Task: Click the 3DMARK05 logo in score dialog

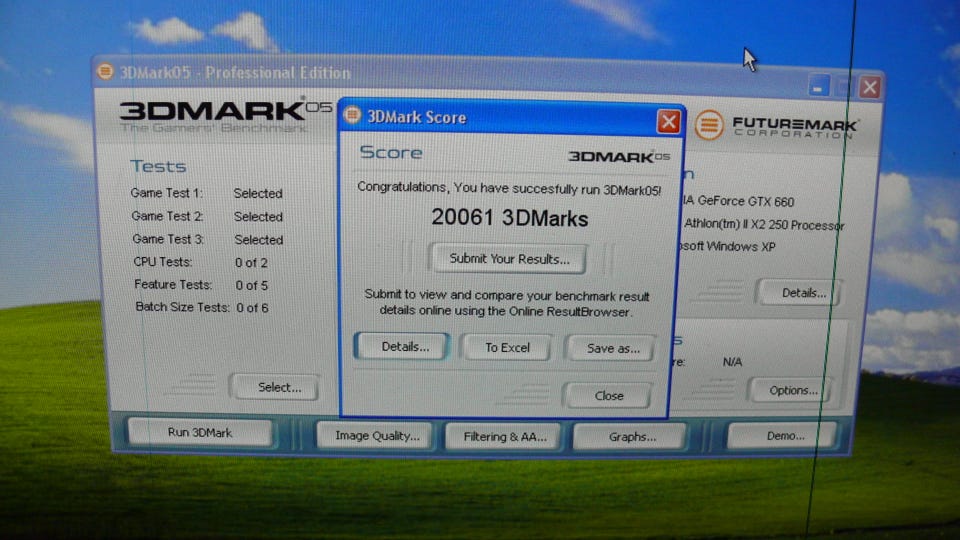Action: tap(619, 157)
